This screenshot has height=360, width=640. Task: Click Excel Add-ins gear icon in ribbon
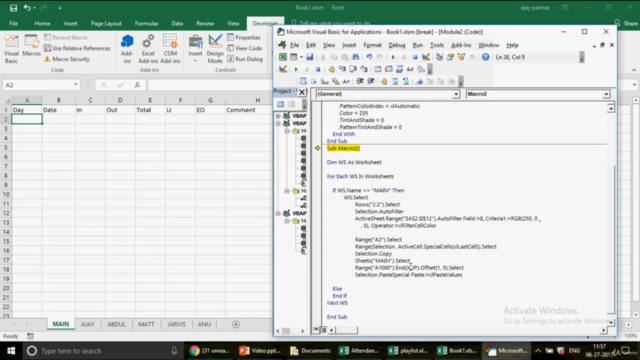pyautogui.click(x=148, y=49)
